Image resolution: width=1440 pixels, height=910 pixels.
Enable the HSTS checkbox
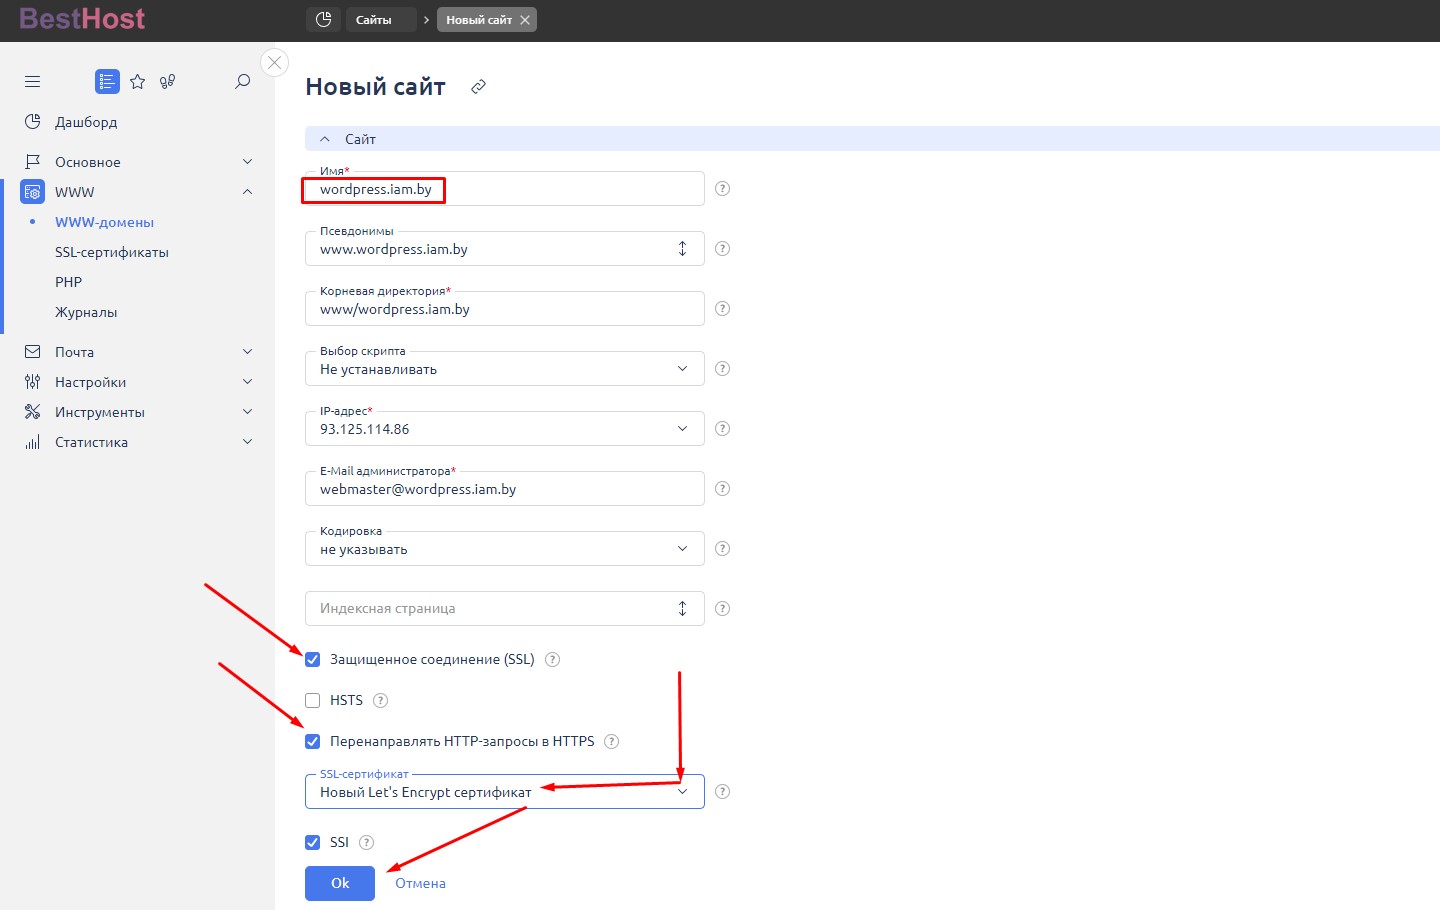click(x=313, y=701)
